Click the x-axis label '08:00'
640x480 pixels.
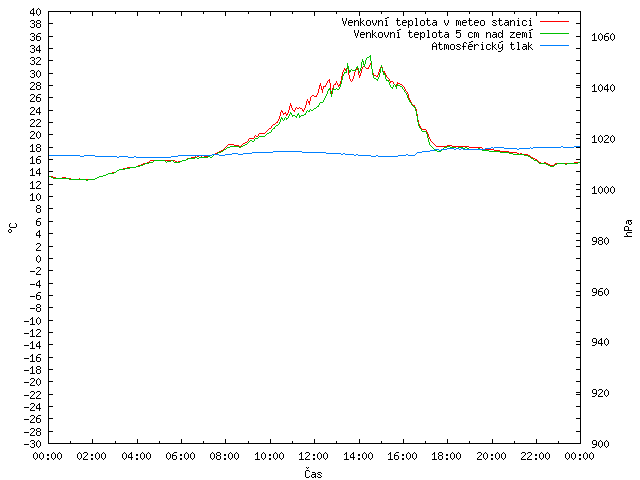[x=224, y=456]
